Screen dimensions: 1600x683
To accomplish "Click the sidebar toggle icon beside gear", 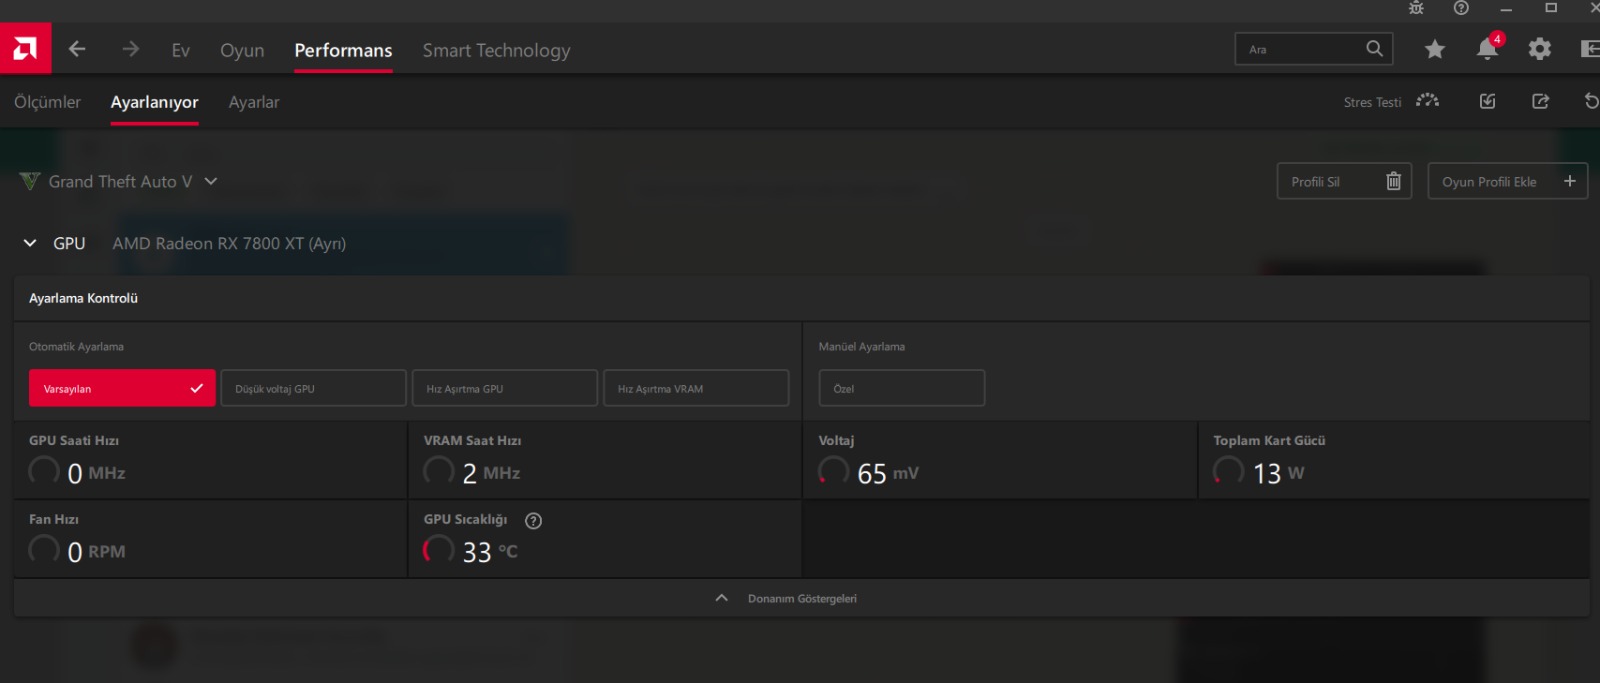I will click(1589, 49).
